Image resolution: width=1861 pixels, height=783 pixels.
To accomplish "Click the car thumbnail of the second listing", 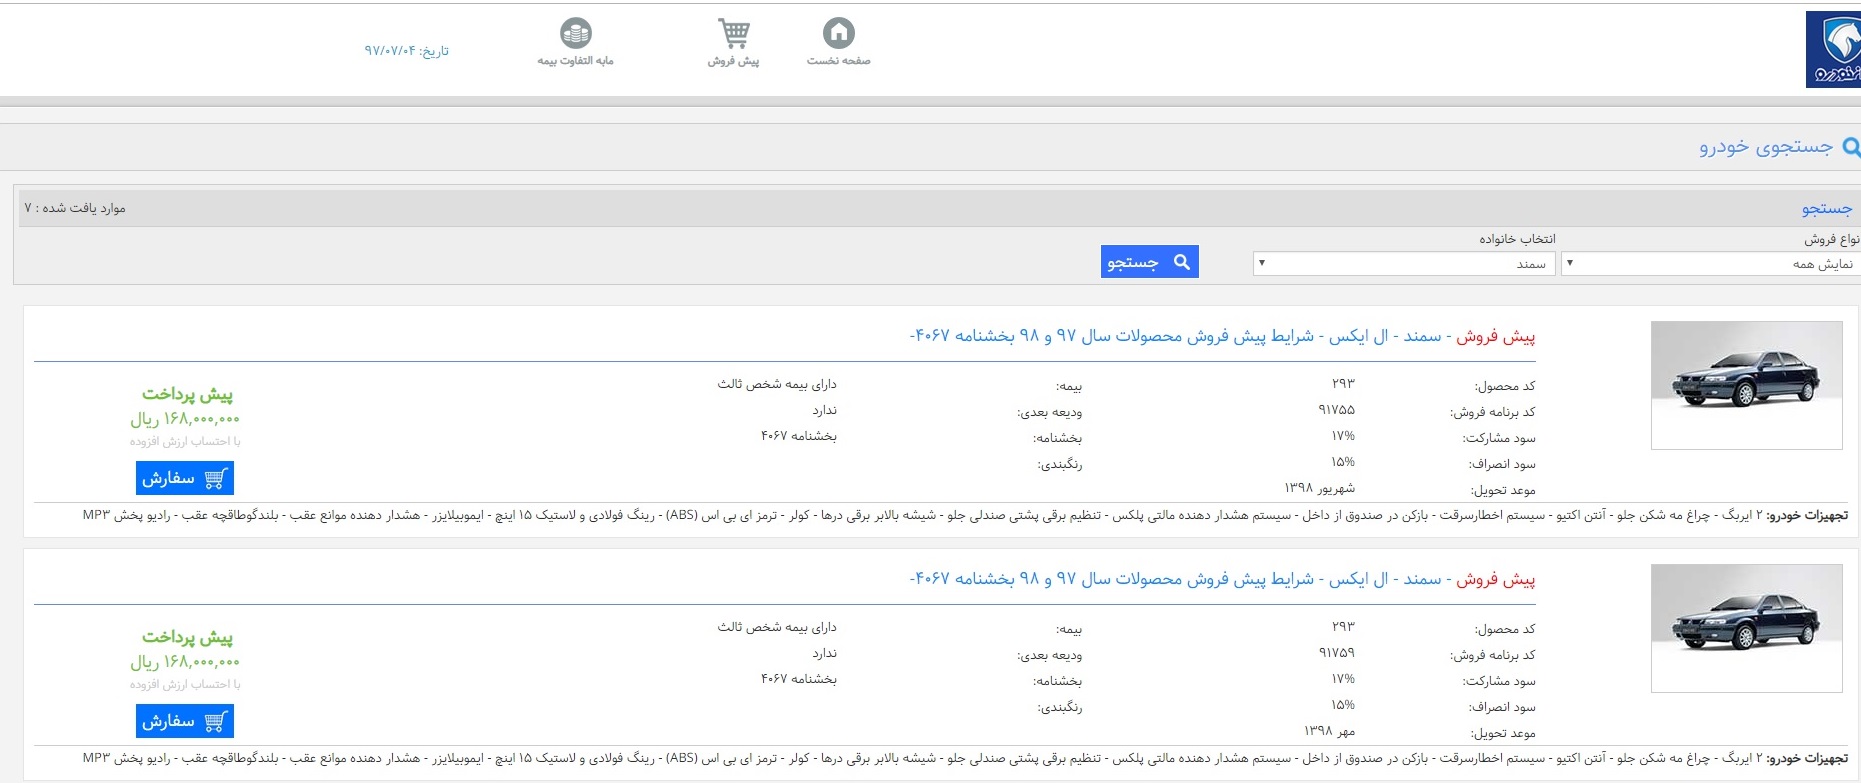I will click(x=1747, y=628).
